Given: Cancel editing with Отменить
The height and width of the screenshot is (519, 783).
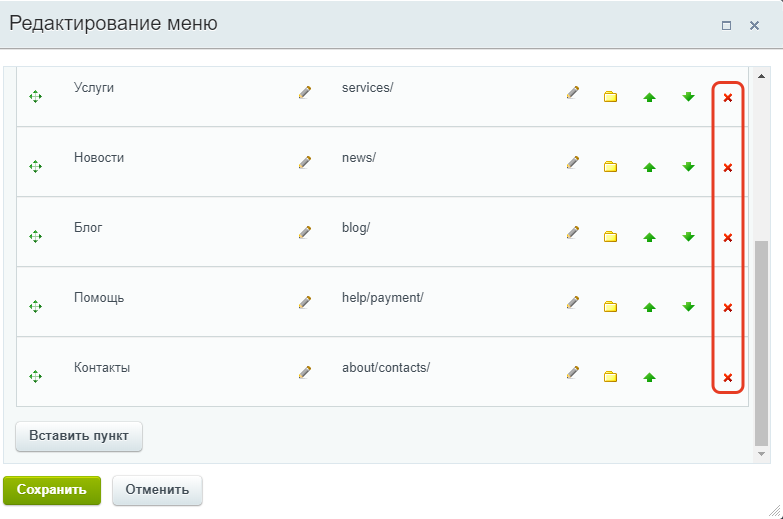Looking at the screenshot, I should 157,490.
